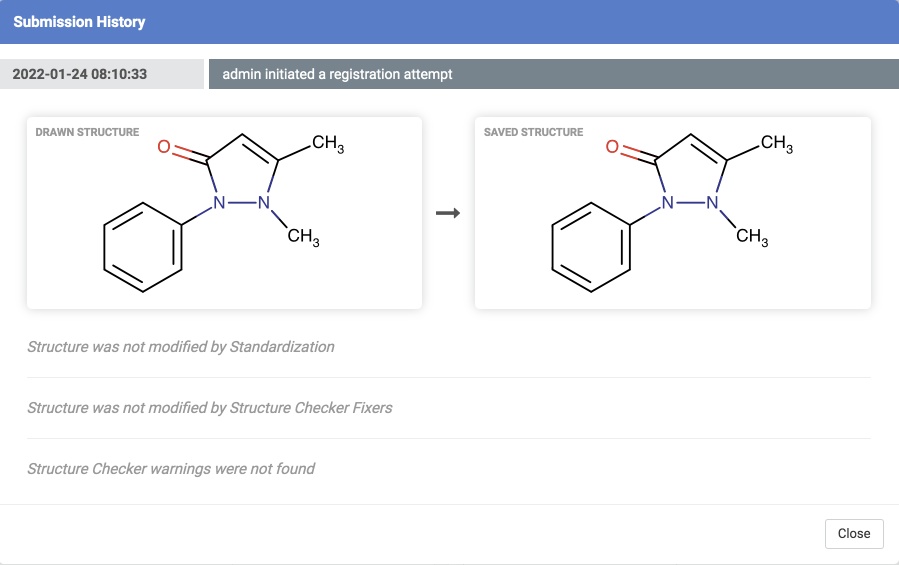The image size is (899, 565).
Task: Click the phenyl ring in drawn structure
Action: (x=144, y=247)
